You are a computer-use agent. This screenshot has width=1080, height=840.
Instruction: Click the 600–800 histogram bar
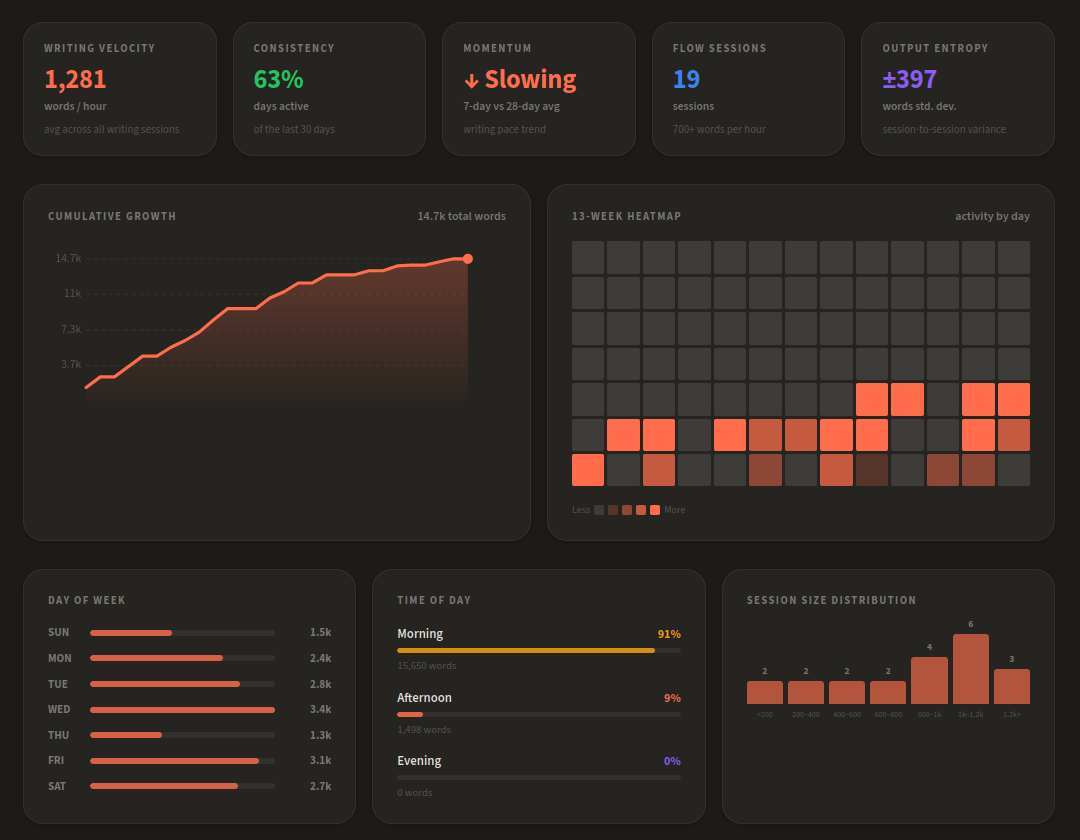coord(888,693)
